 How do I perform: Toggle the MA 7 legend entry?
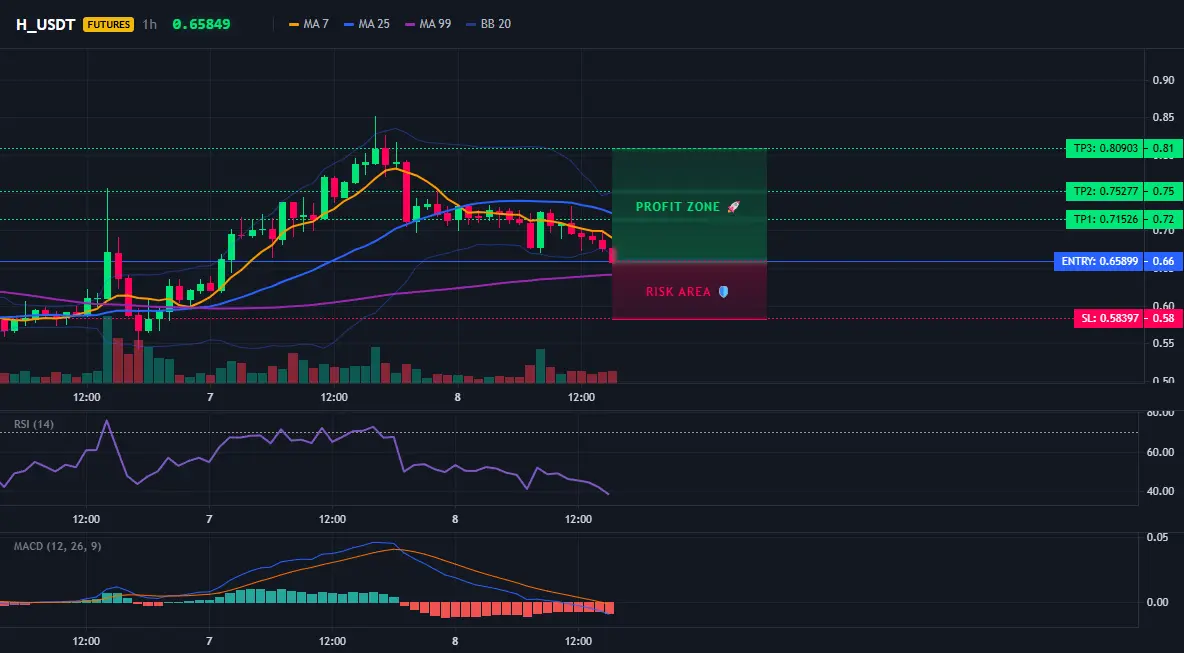coord(309,24)
